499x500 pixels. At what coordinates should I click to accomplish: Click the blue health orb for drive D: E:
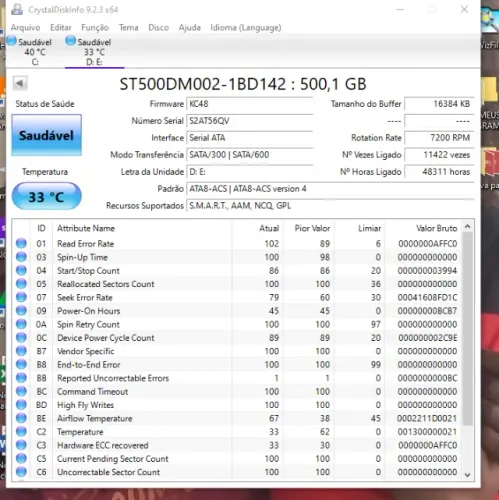point(71,41)
